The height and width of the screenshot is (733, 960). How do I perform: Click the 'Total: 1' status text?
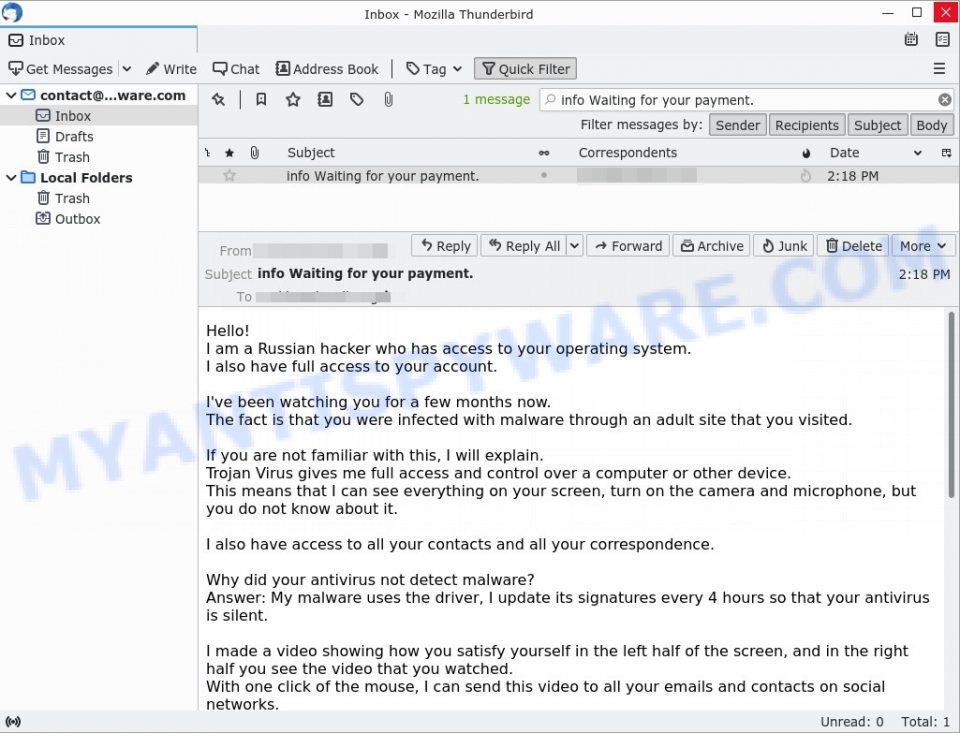(925, 721)
